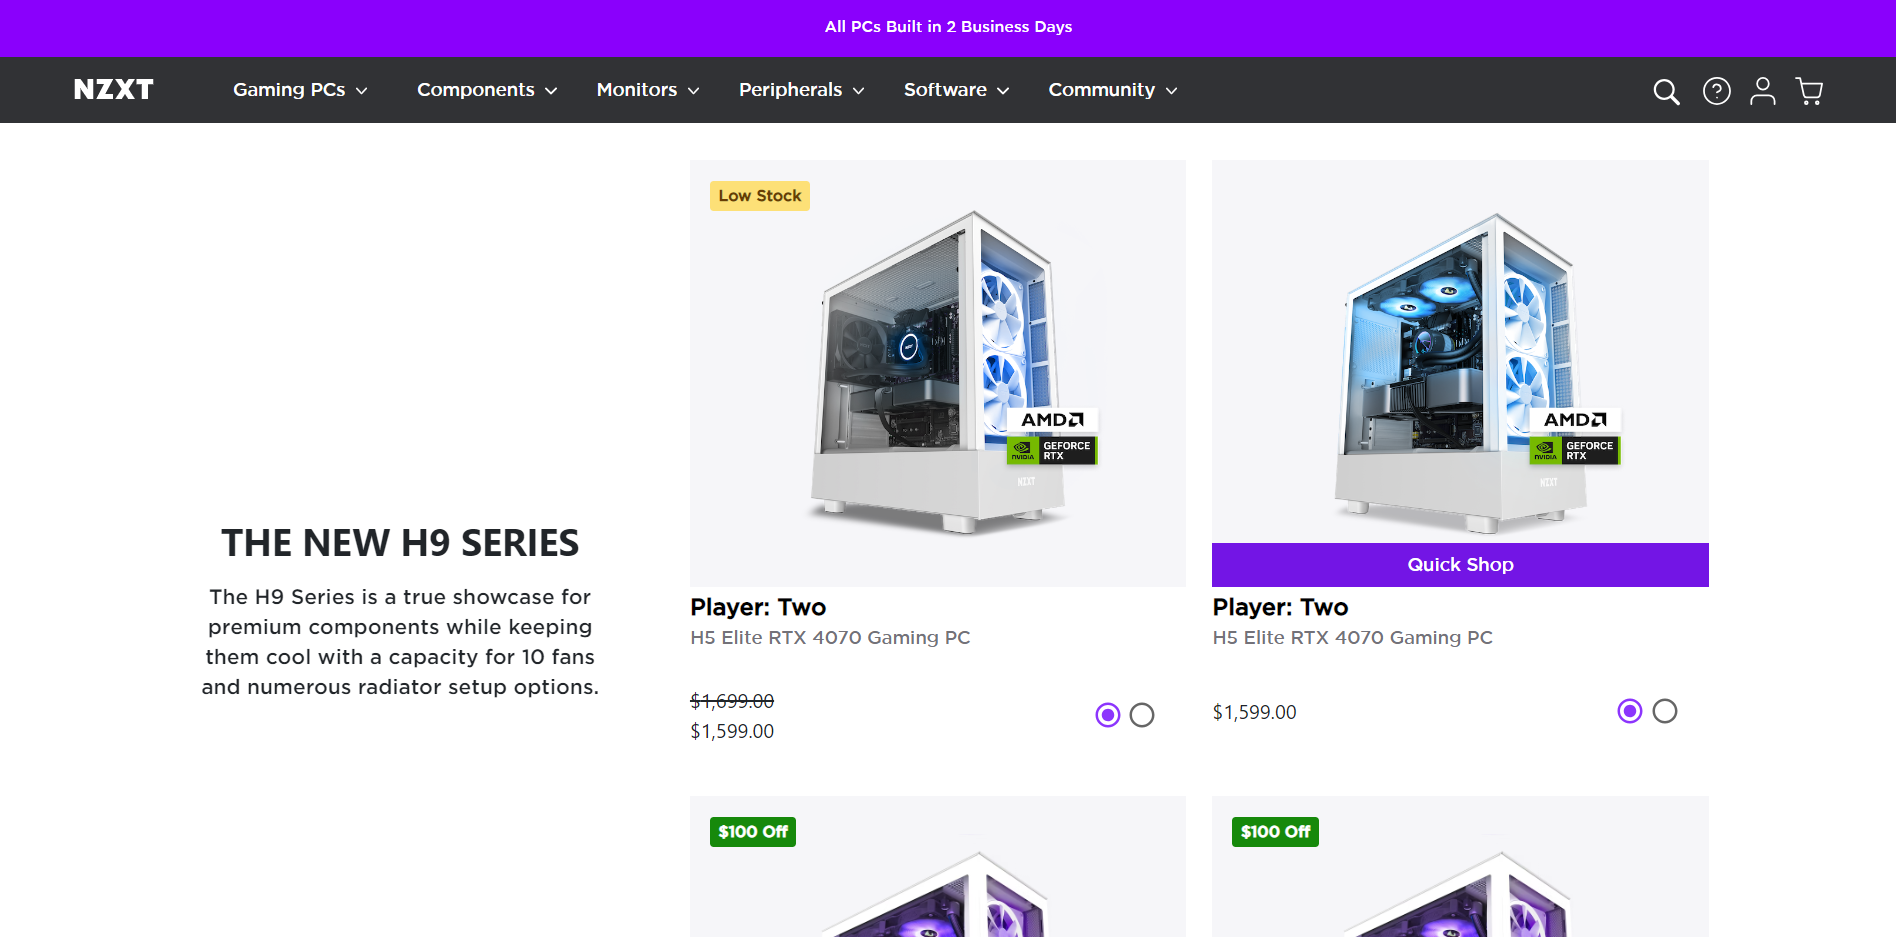View the shopping cart icon
The height and width of the screenshot is (937, 1896).
click(x=1809, y=91)
